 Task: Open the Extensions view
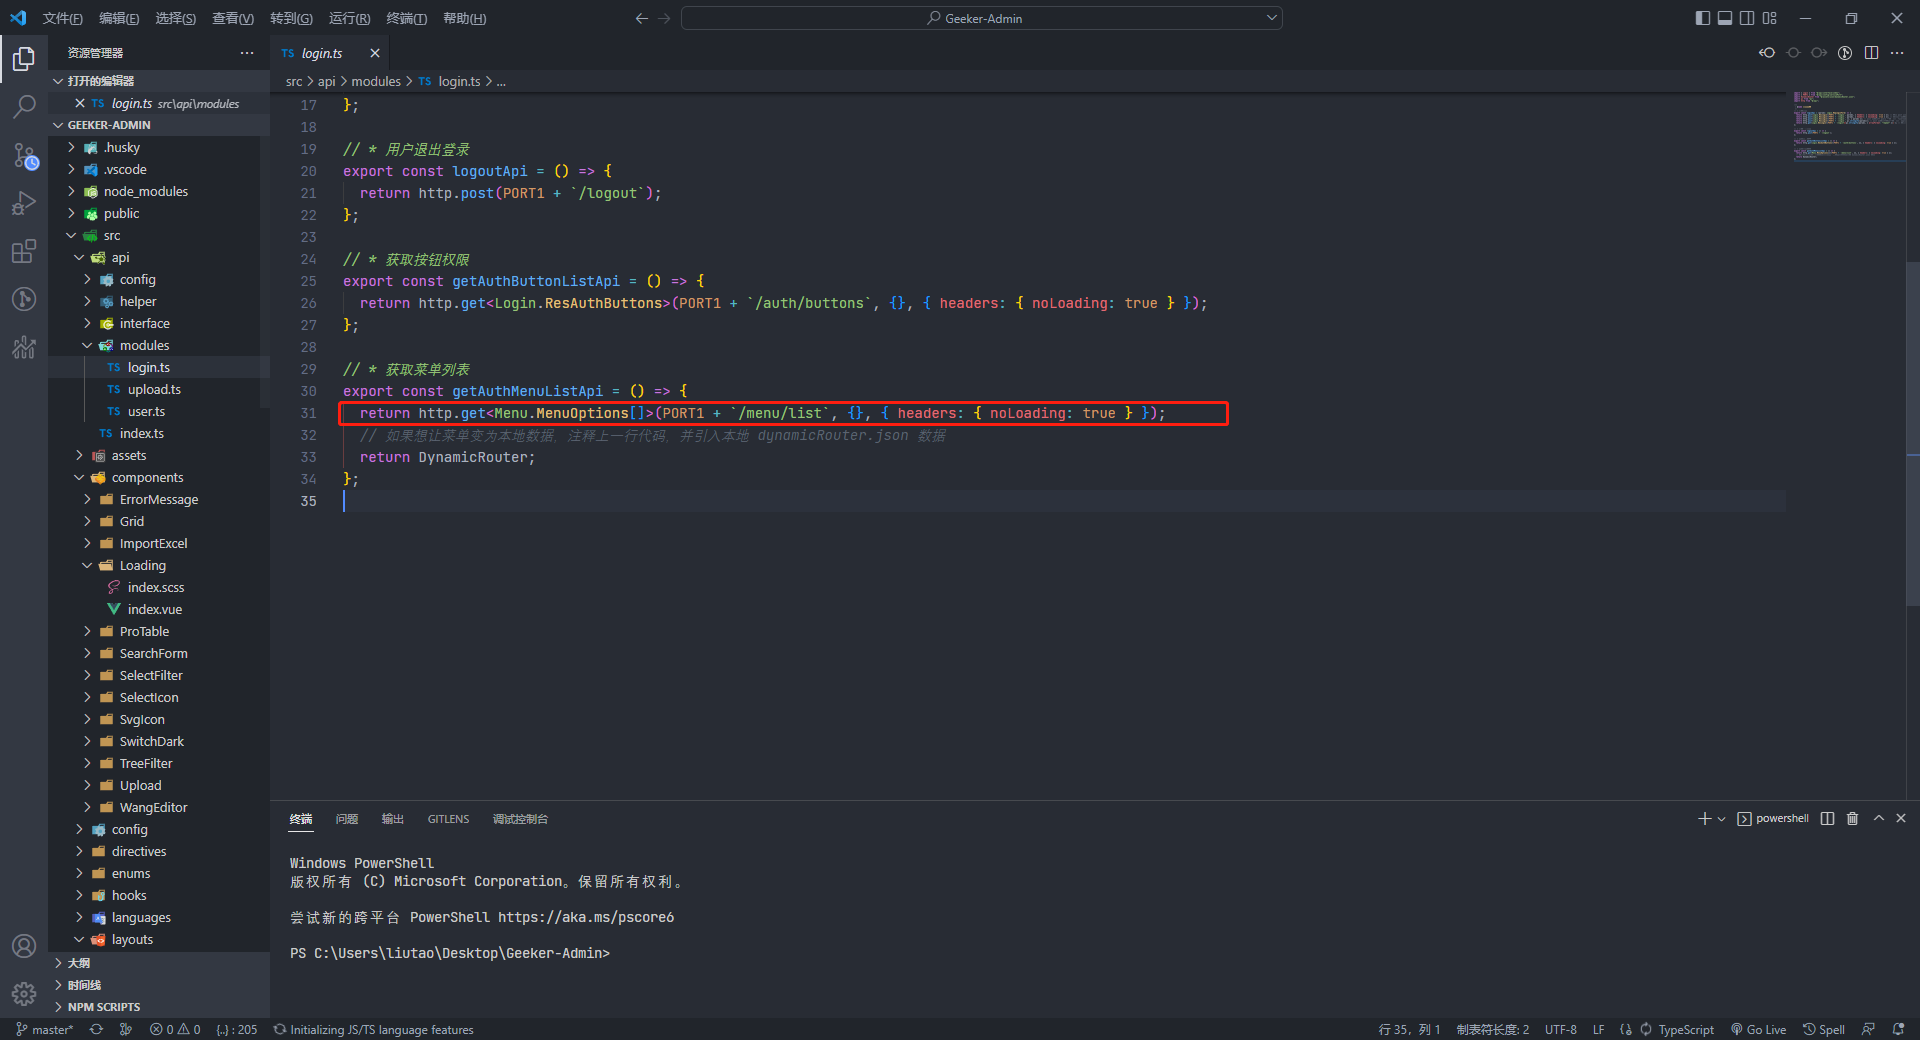tap(24, 251)
